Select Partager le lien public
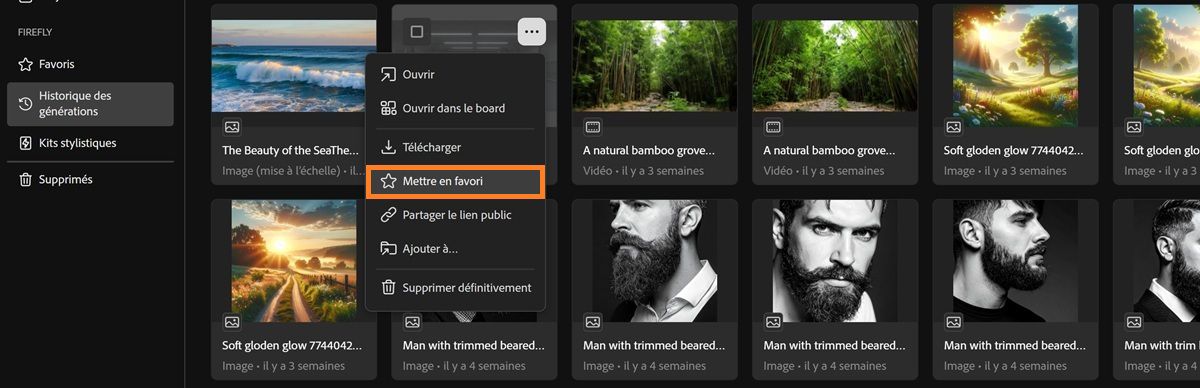 (x=455, y=215)
